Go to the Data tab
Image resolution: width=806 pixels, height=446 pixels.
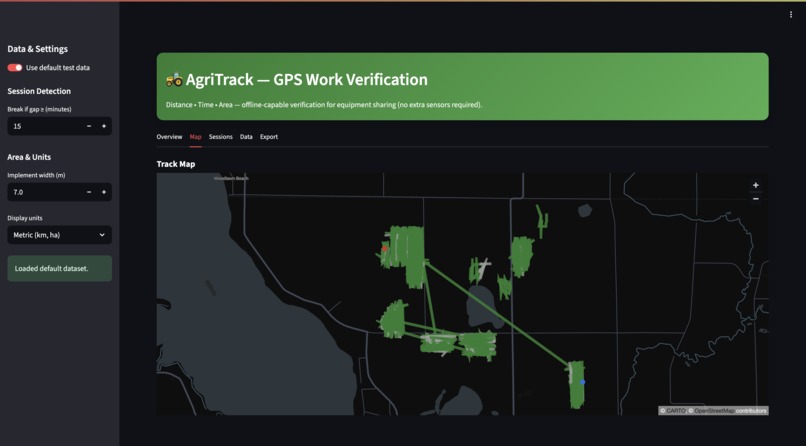246,137
